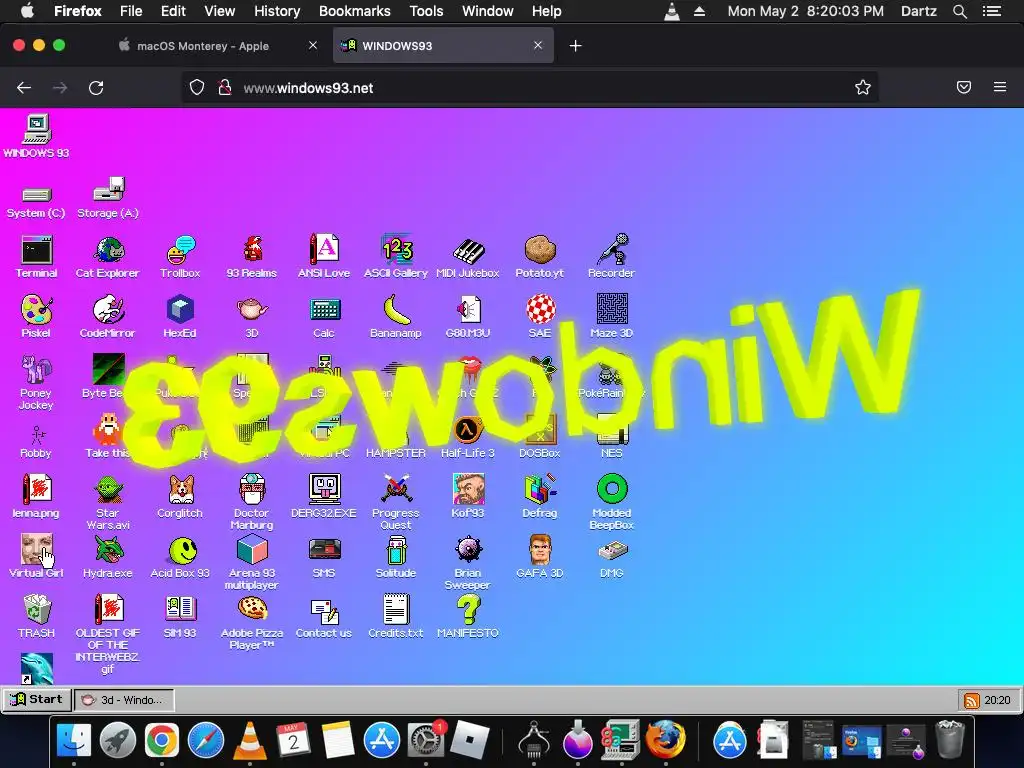
Task: Open the System (C:) drive
Action: 37,195
